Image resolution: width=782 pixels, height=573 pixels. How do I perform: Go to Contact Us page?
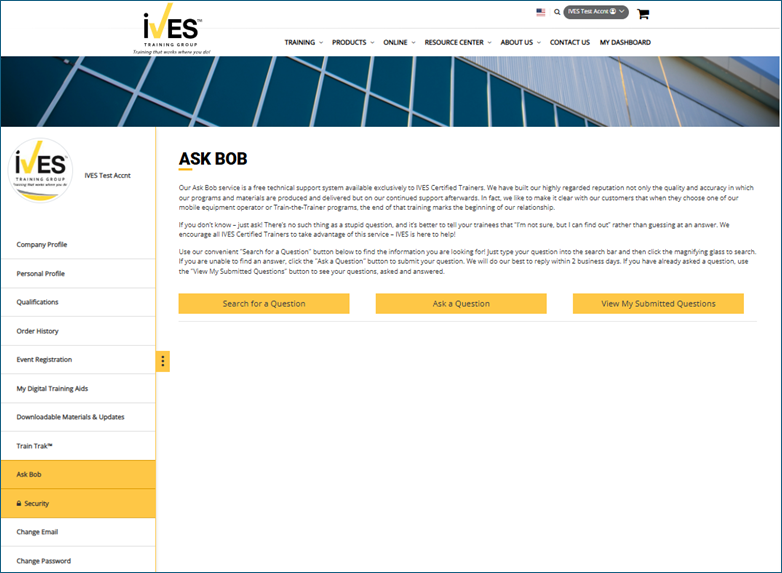[x=570, y=43]
